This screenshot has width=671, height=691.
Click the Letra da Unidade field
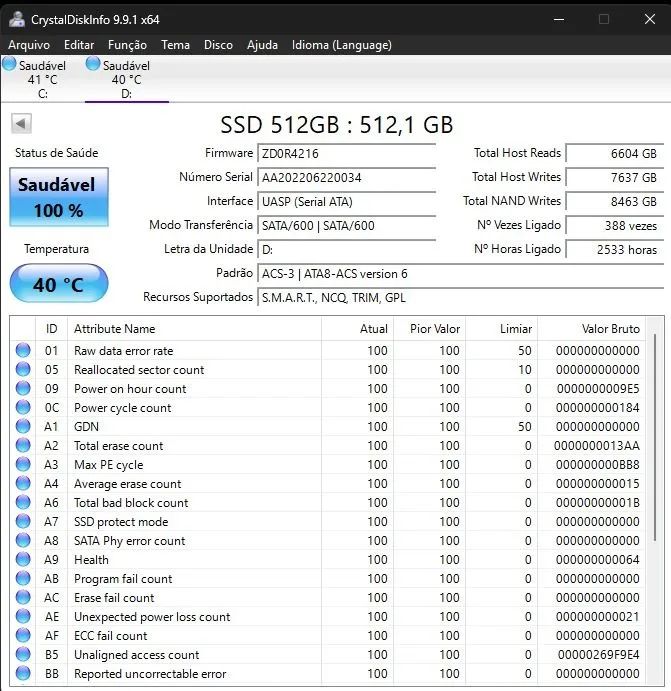[x=347, y=249]
